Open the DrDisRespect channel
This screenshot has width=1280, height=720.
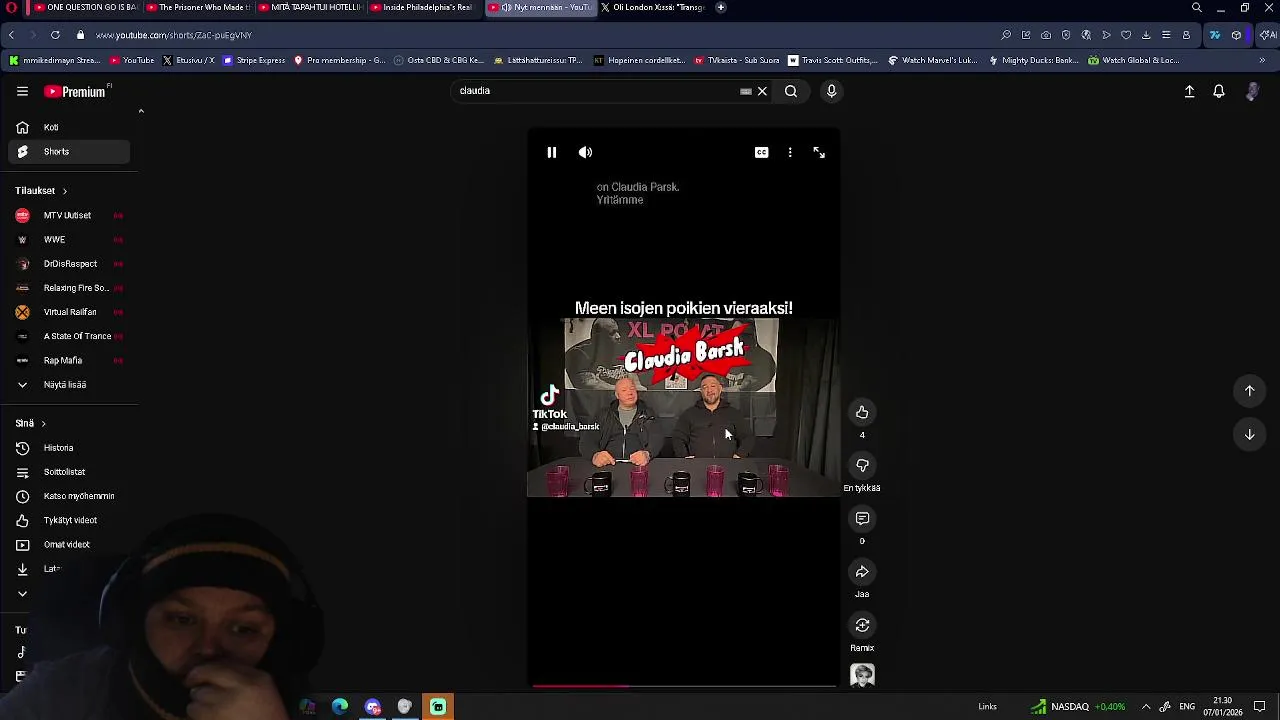(69, 264)
